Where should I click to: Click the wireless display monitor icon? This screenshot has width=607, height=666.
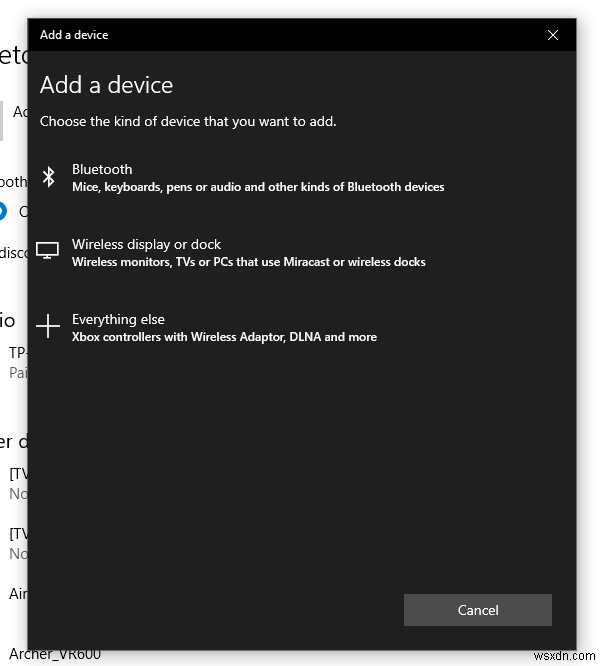tap(47, 251)
